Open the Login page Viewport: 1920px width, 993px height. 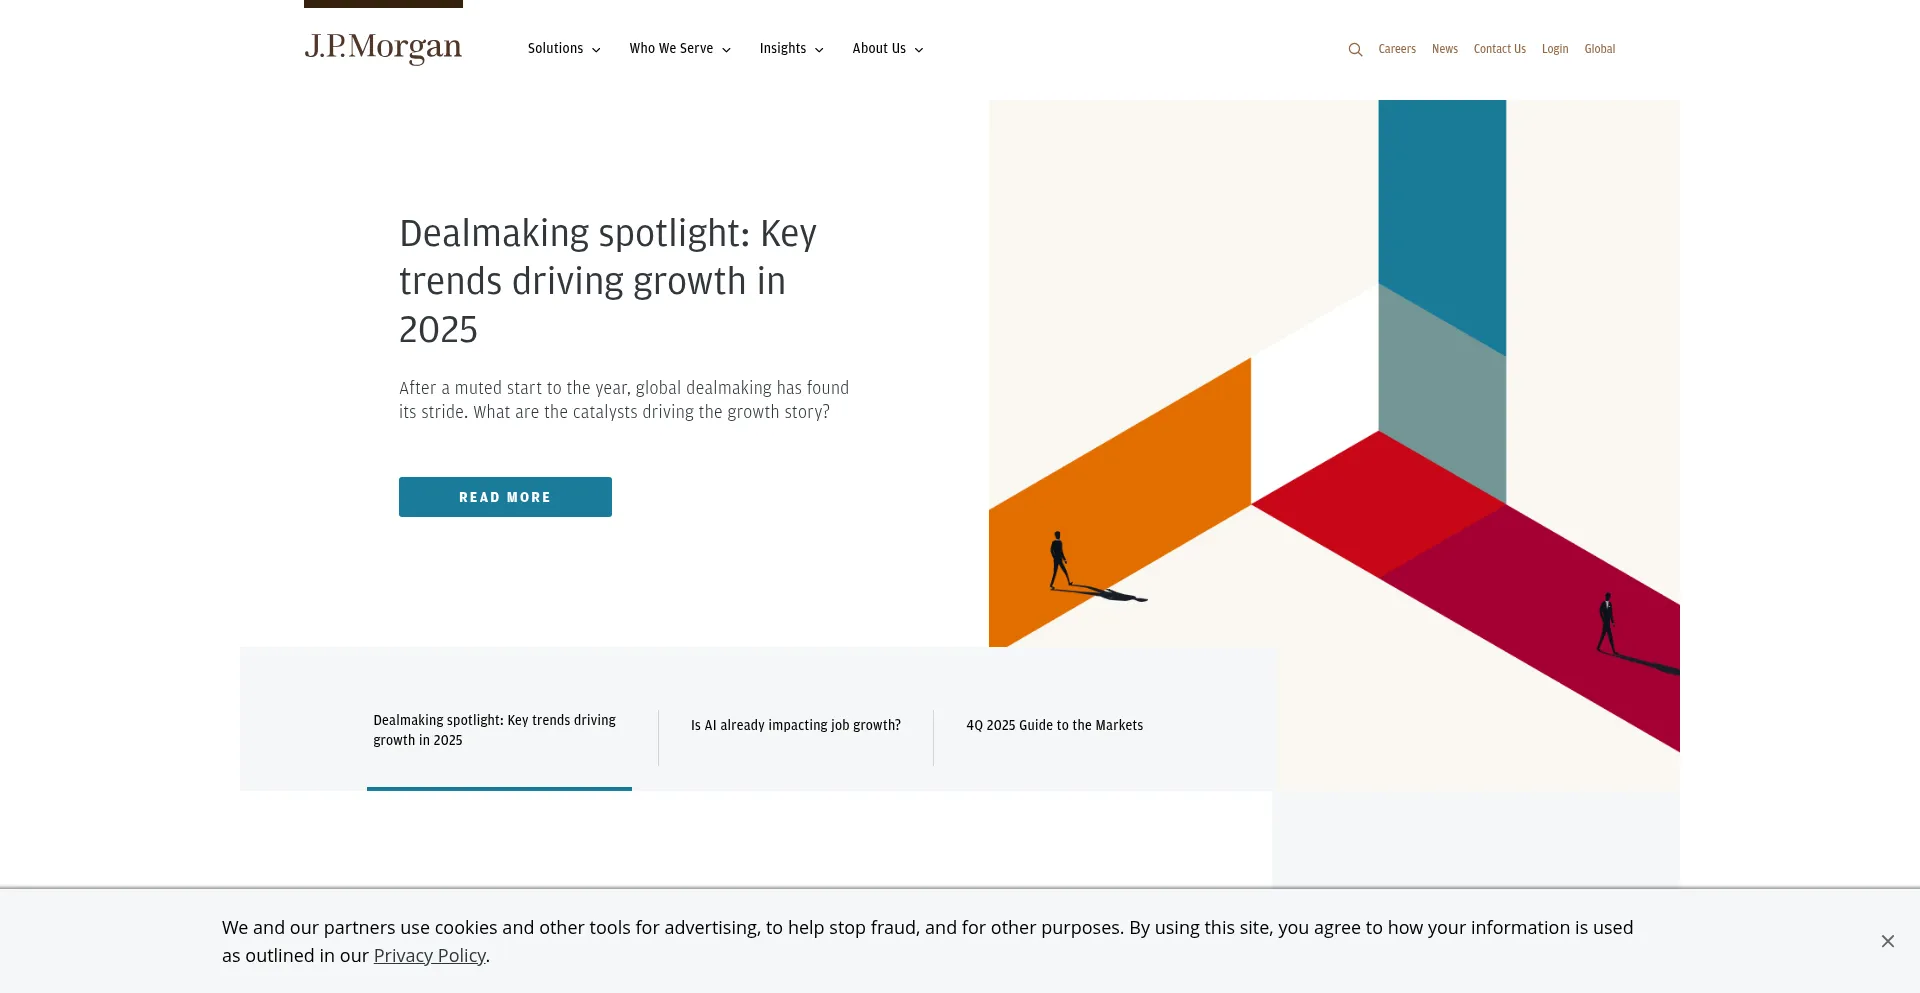pyautogui.click(x=1554, y=49)
